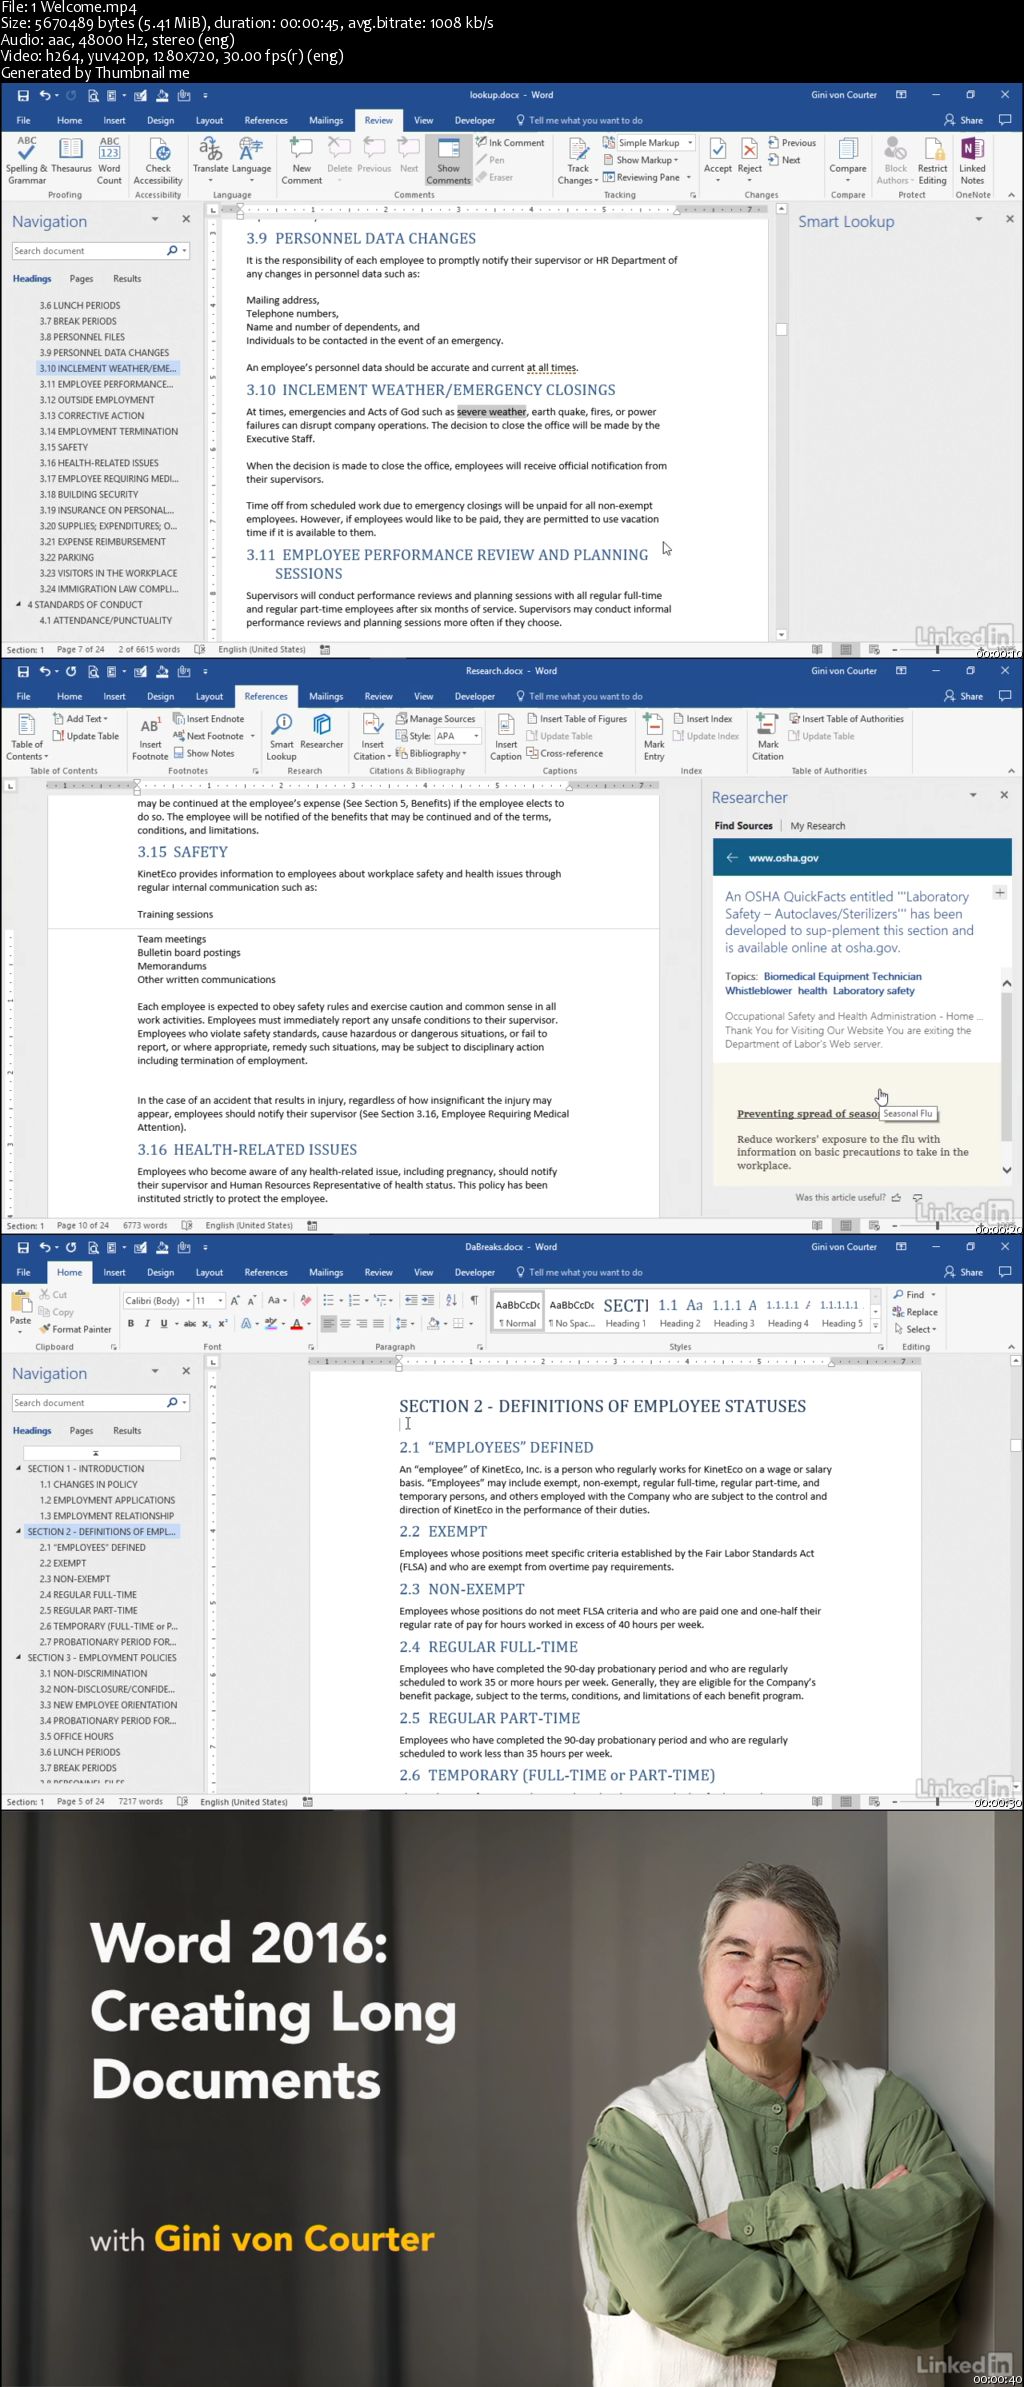Click Word Count in lookup.docx Review ribbon
Screen dimensions: 1024x2387
coord(109,161)
